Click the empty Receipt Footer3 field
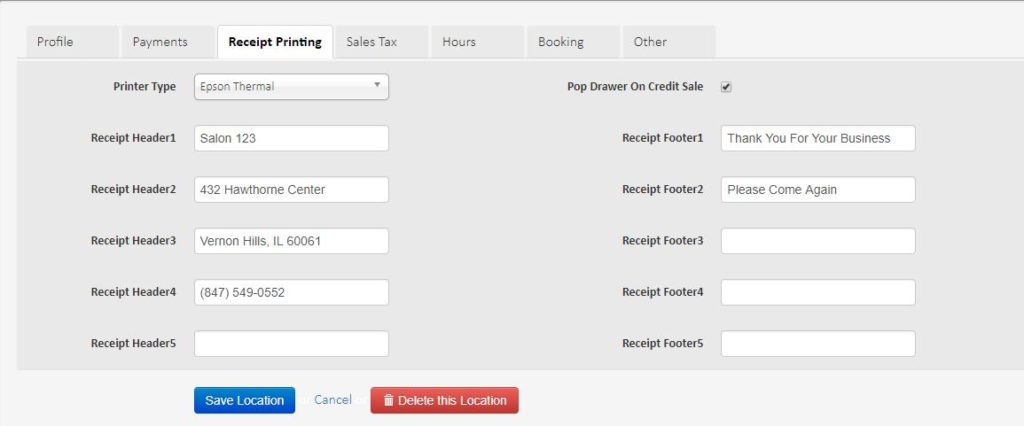Image resolution: width=1024 pixels, height=426 pixels. coord(817,241)
